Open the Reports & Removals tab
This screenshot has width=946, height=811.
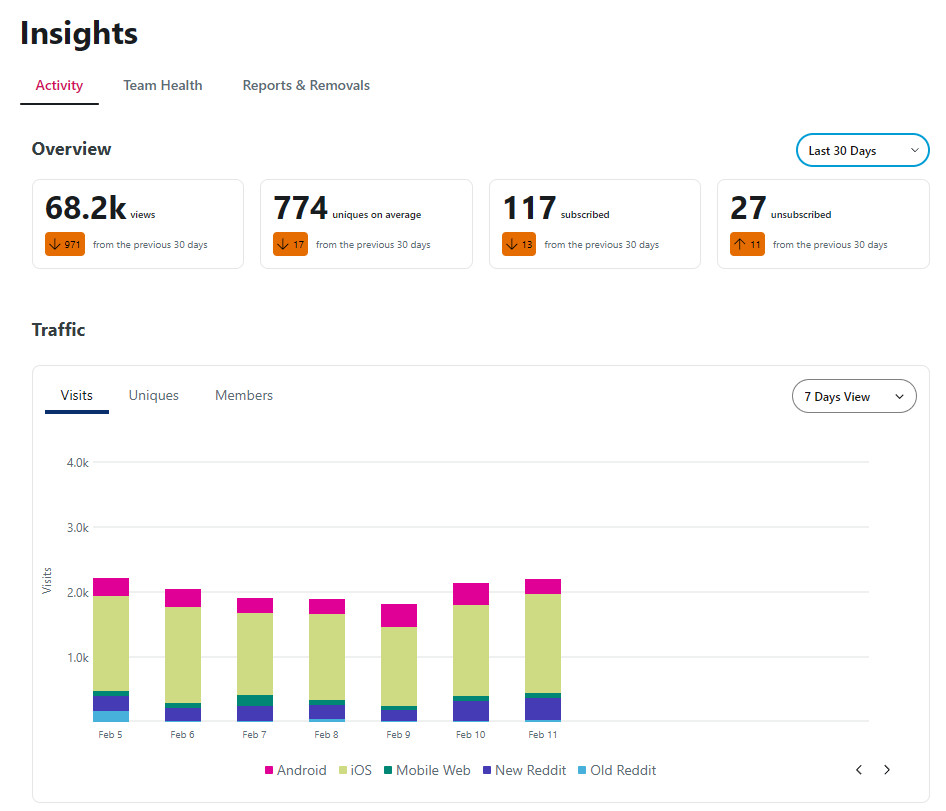pyautogui.click(x=306, y=86)
